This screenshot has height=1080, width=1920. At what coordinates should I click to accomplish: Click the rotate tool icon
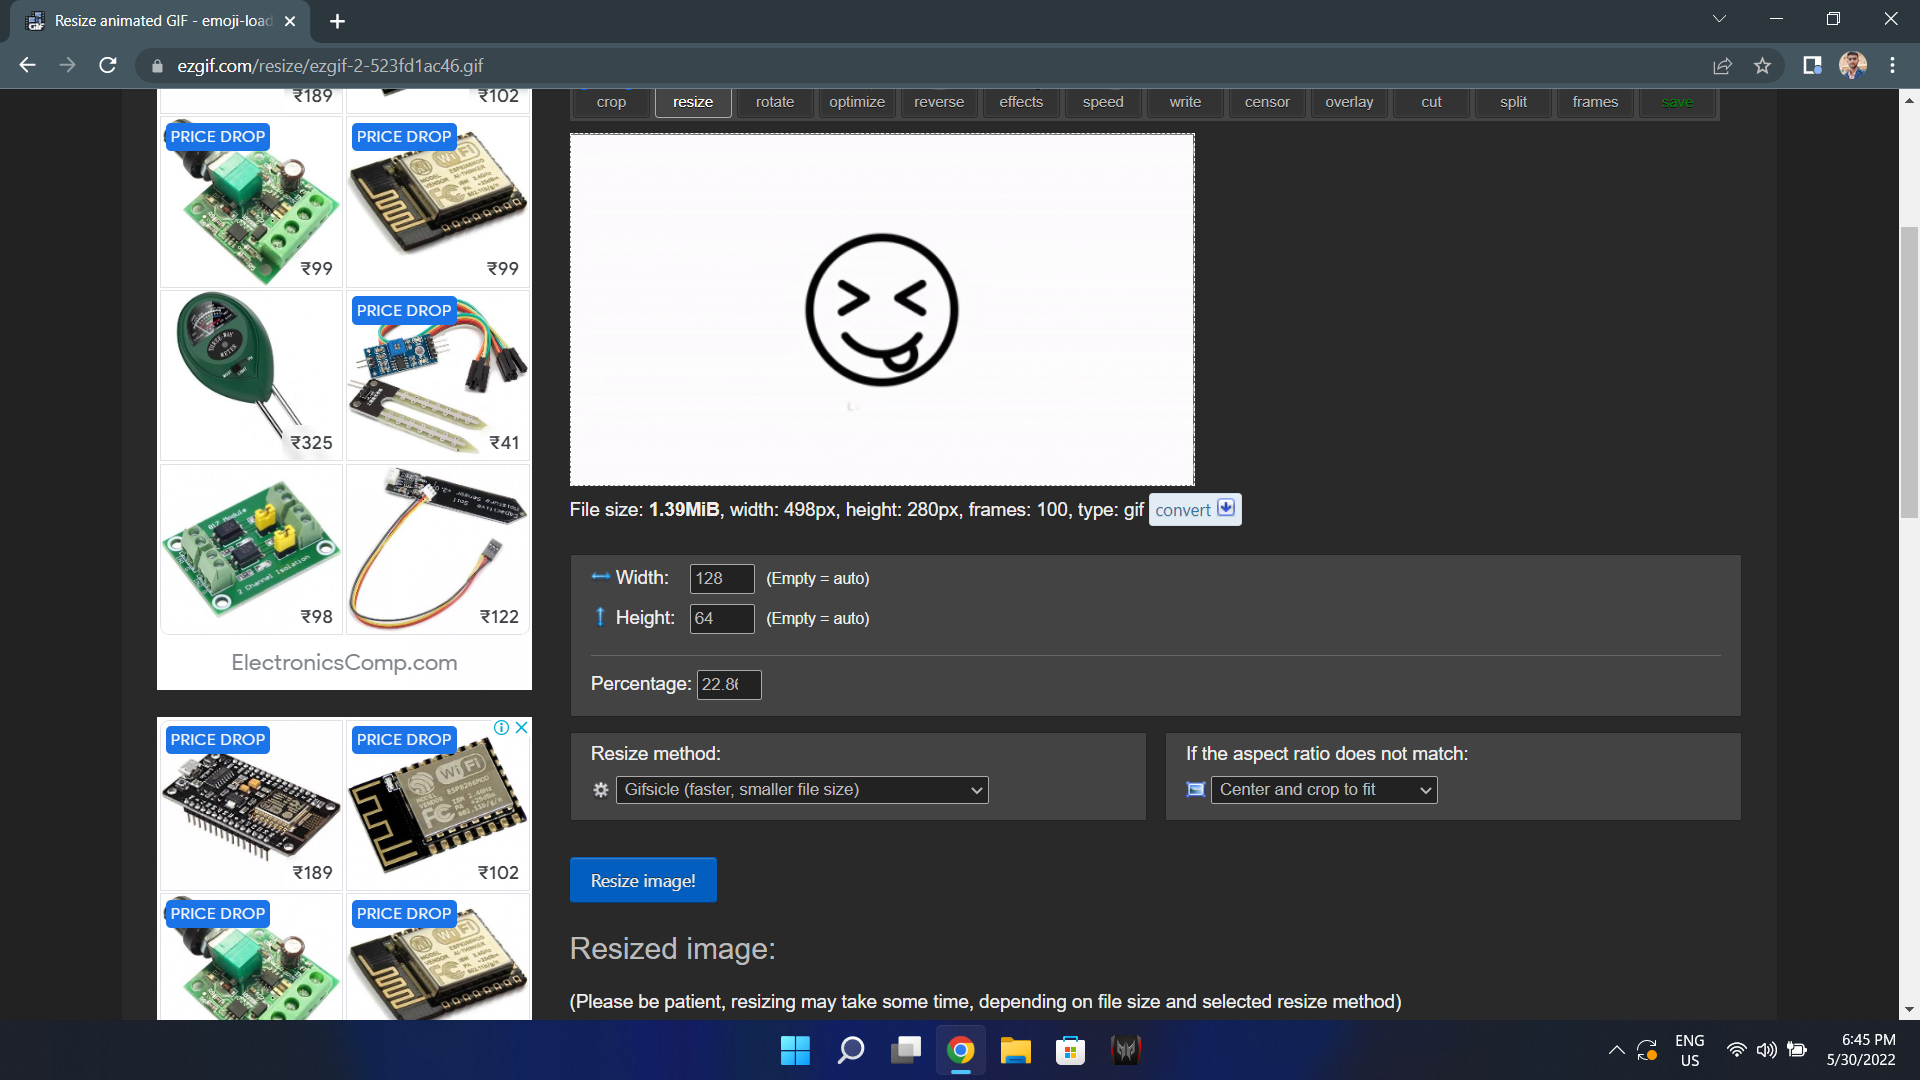point(774,102)
